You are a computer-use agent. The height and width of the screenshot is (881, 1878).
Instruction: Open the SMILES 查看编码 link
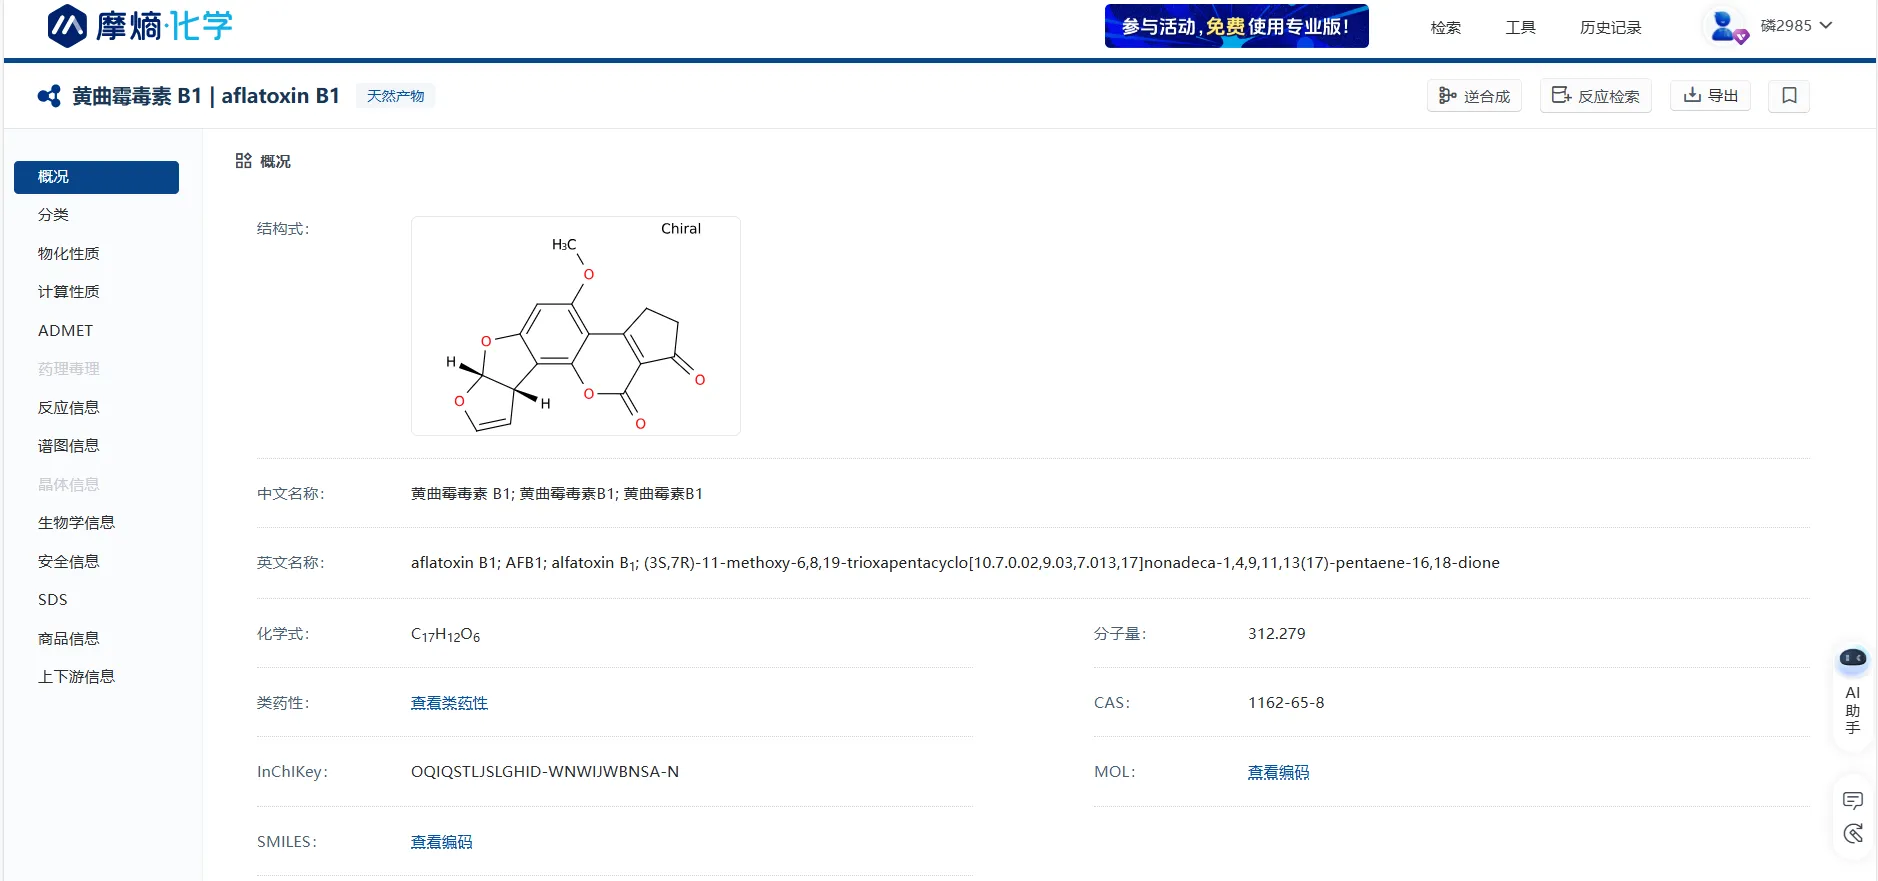point(441,842)
